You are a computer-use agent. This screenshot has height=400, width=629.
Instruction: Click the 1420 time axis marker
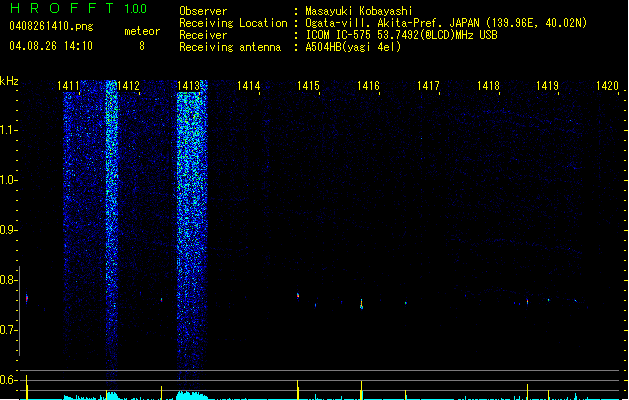coord(607,86)
